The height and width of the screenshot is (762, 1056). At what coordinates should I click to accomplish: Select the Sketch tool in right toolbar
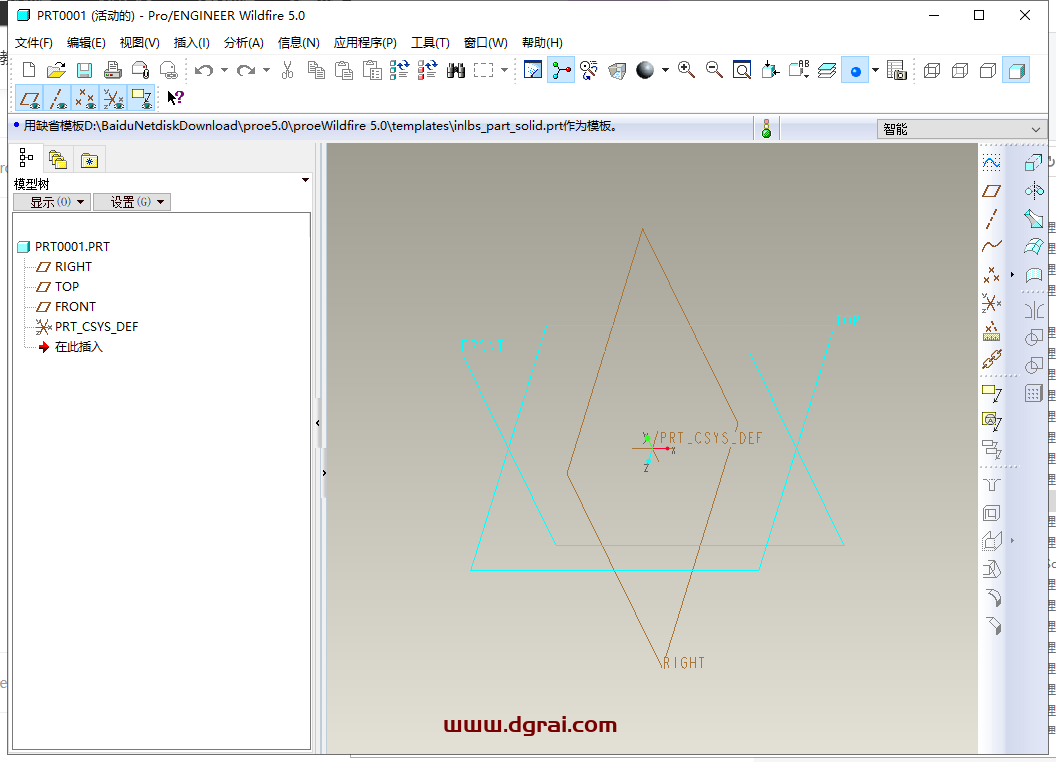pos(991,162)
